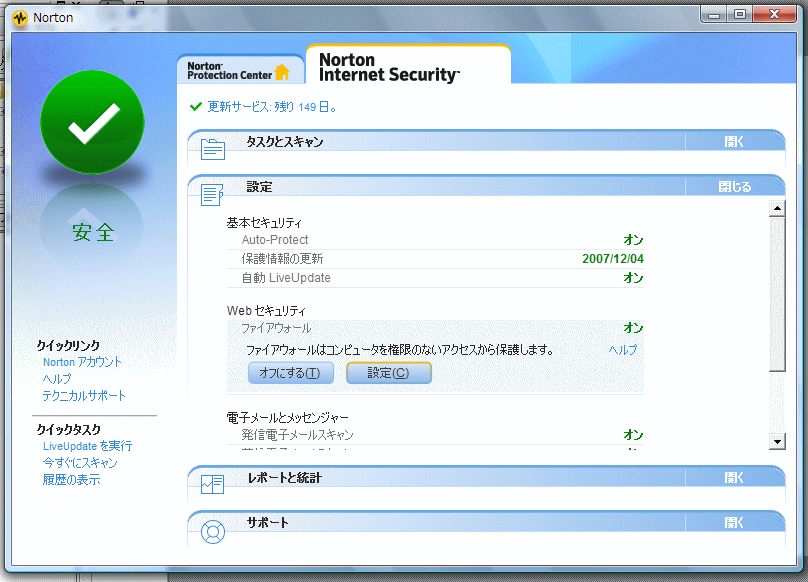Click the settings scrollbar up arrow
Viewport: 808px width, 582px height.
(777, 209)
